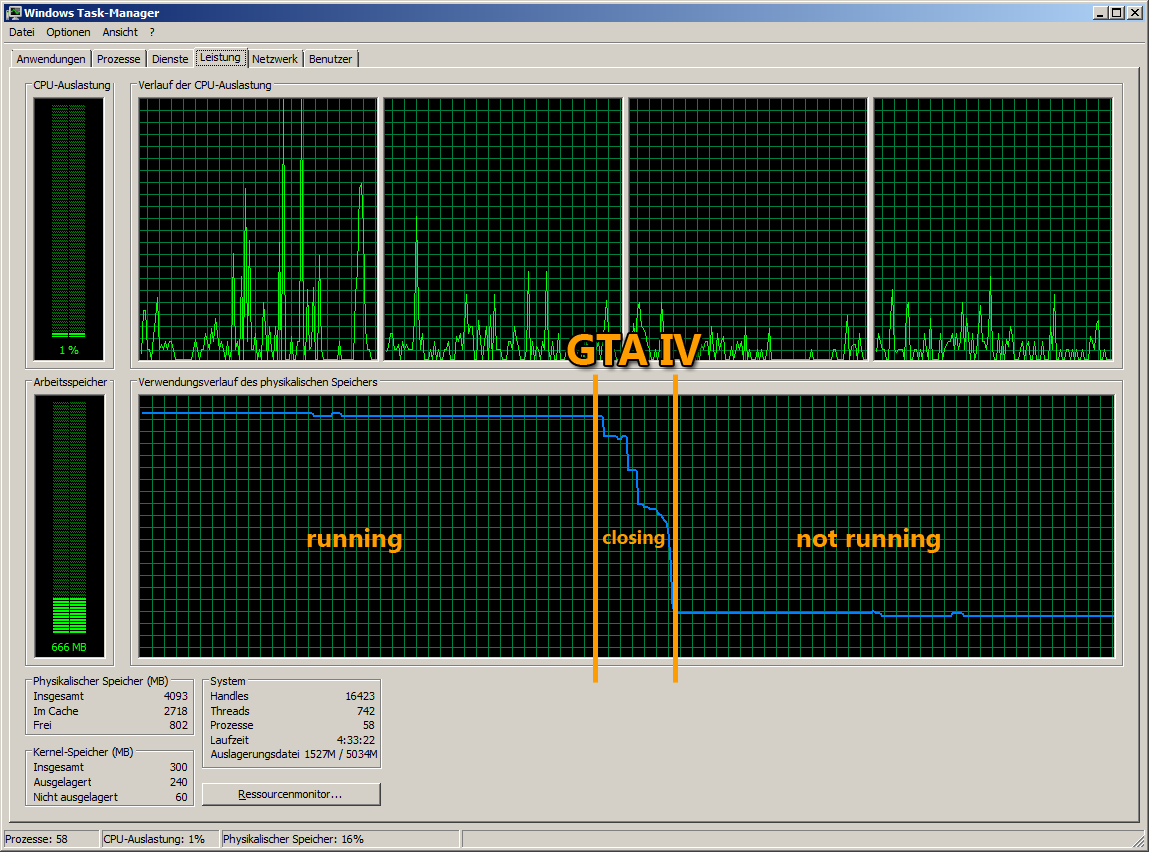Viewport: 1149px width, 852px height.
Task: Open the Ansicht menu
Action: click(x=120, y=32)
